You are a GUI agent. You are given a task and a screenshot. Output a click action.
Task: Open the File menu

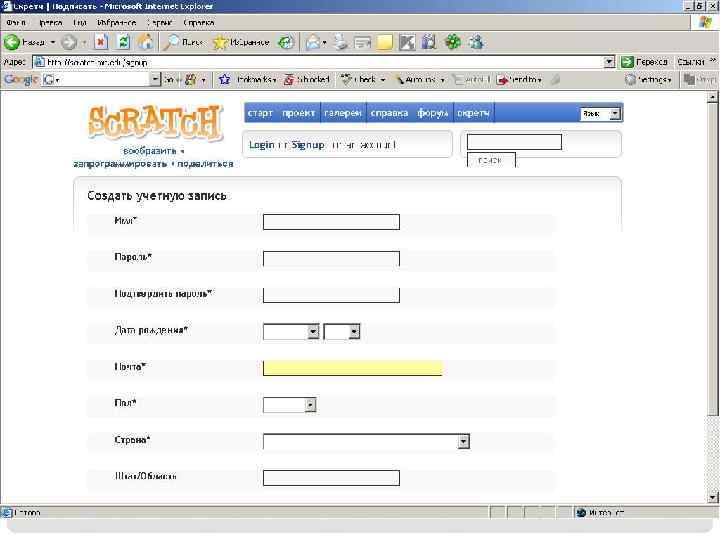coord(16,22)
